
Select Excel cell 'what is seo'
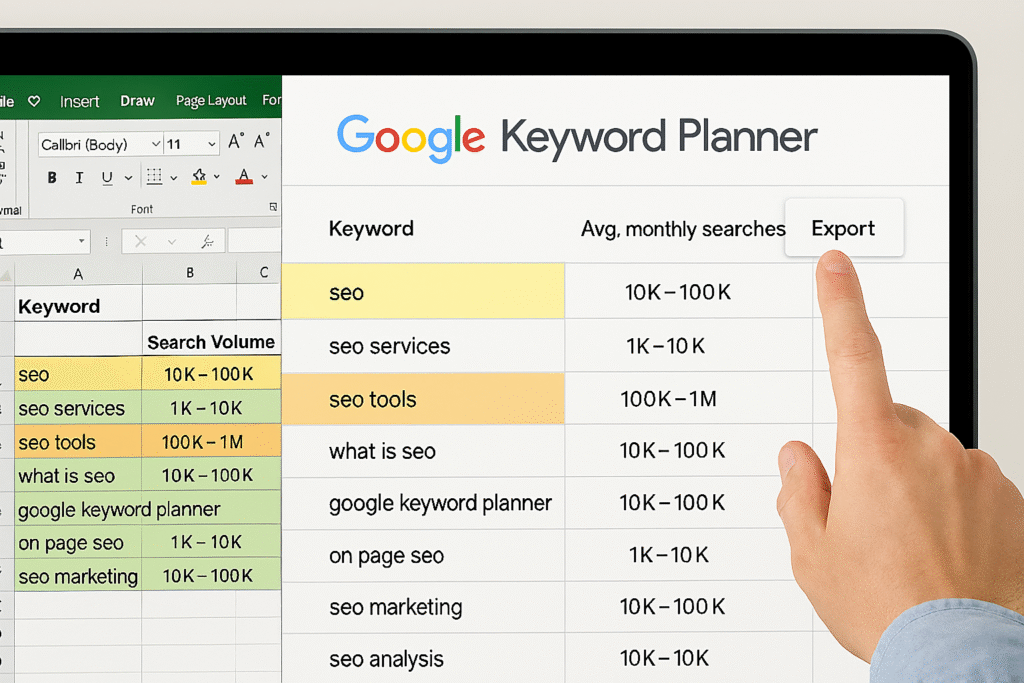coord(78,475)
